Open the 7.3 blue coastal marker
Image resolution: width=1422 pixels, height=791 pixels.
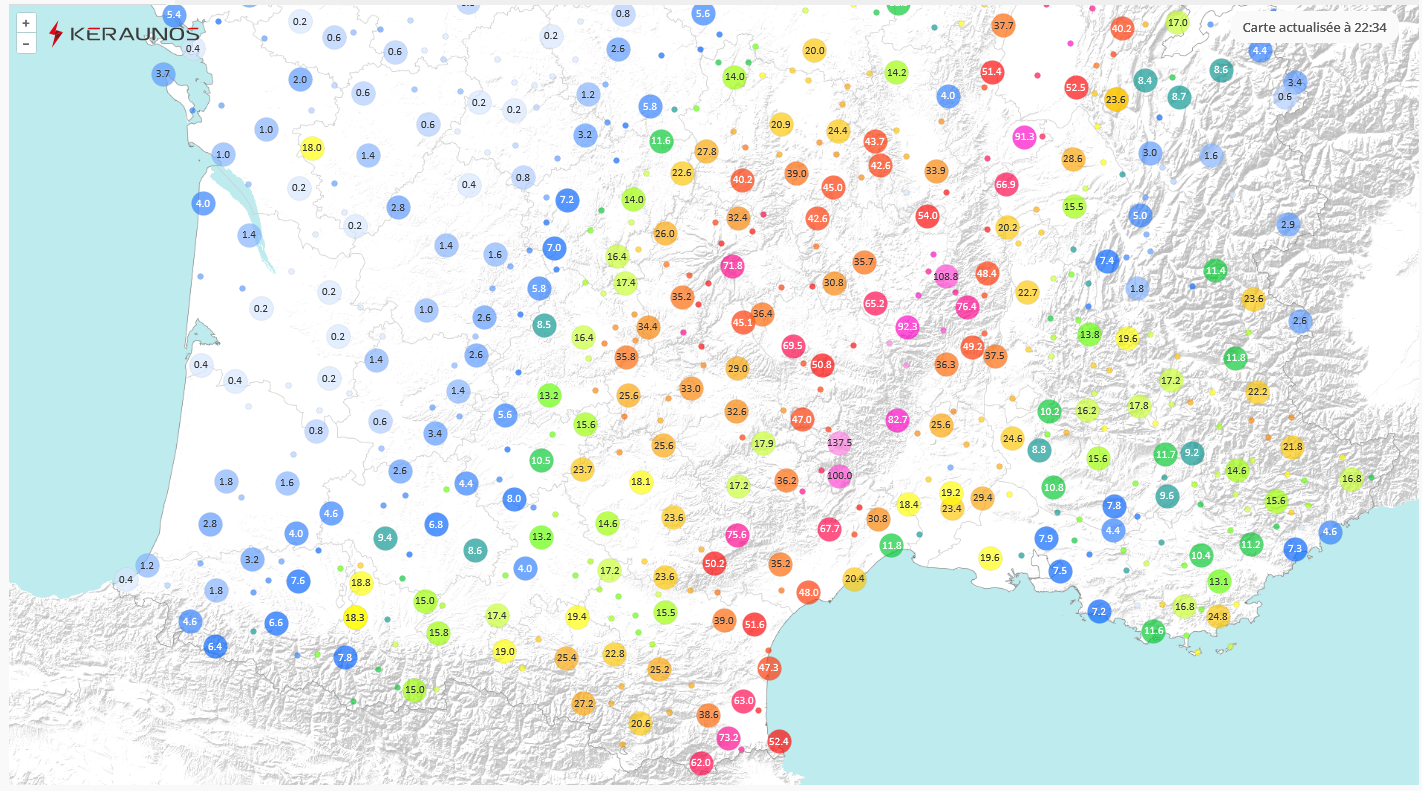tap(1295, 548)
